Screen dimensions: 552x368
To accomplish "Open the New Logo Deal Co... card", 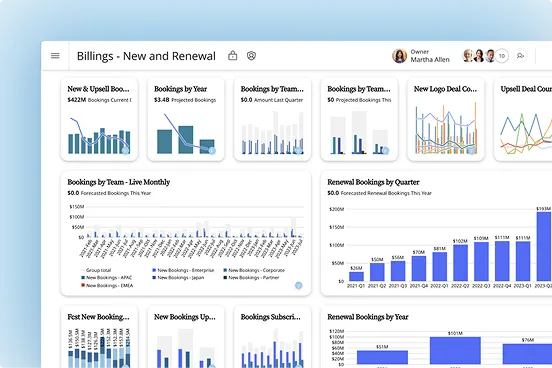I will [446, 119].
